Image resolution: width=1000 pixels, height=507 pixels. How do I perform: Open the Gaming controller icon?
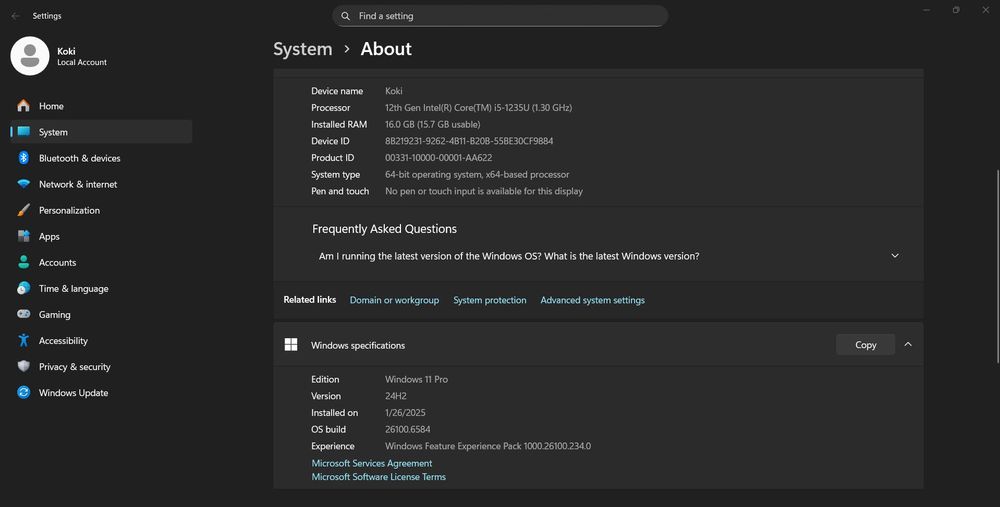click(x=23, y=314)
